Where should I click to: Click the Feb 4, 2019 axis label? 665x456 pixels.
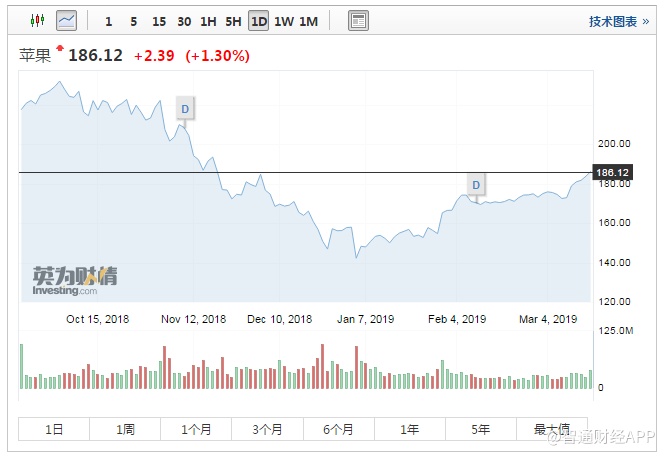457,319
